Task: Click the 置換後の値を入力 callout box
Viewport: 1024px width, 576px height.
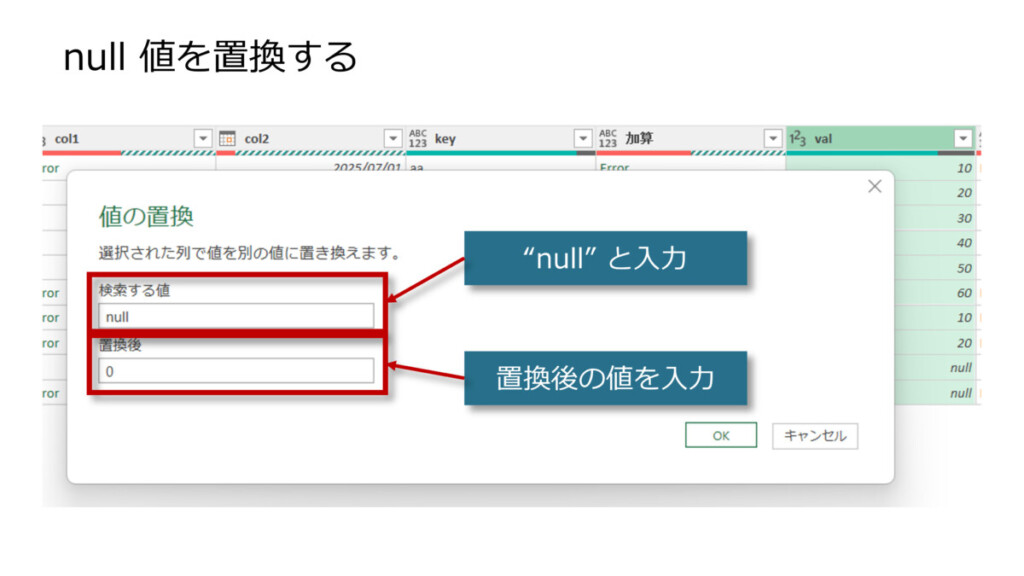Action: [x=605, y=378]
